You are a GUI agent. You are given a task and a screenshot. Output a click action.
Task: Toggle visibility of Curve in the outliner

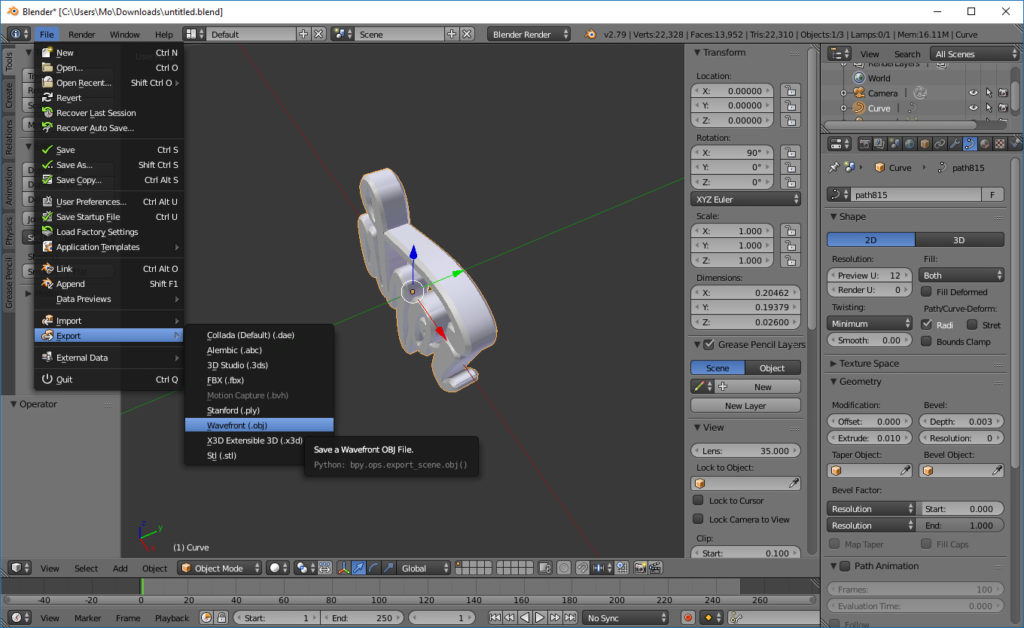(x=973, y=108)
